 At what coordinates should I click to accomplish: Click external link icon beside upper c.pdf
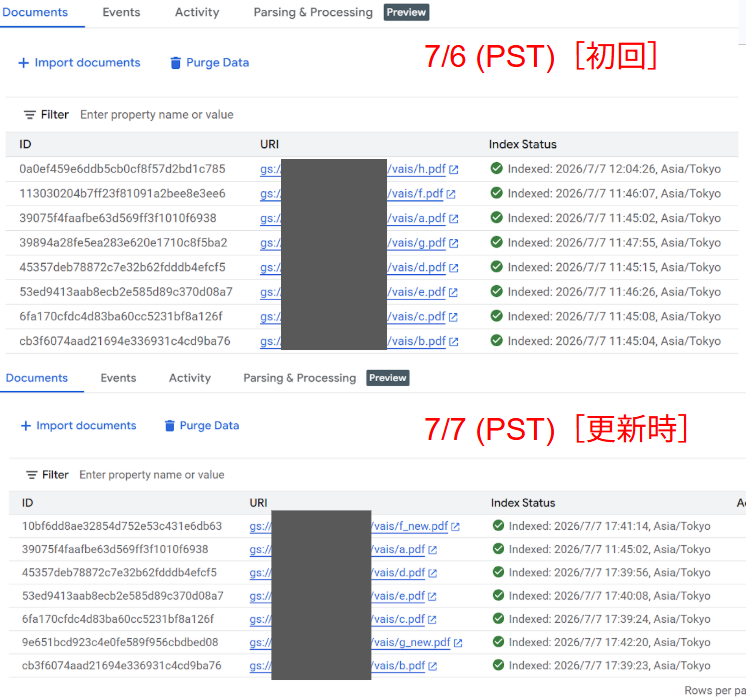[453, 317]
